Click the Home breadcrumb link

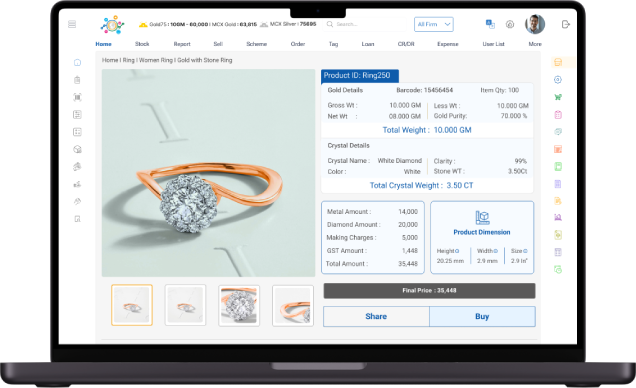point(110,60)
